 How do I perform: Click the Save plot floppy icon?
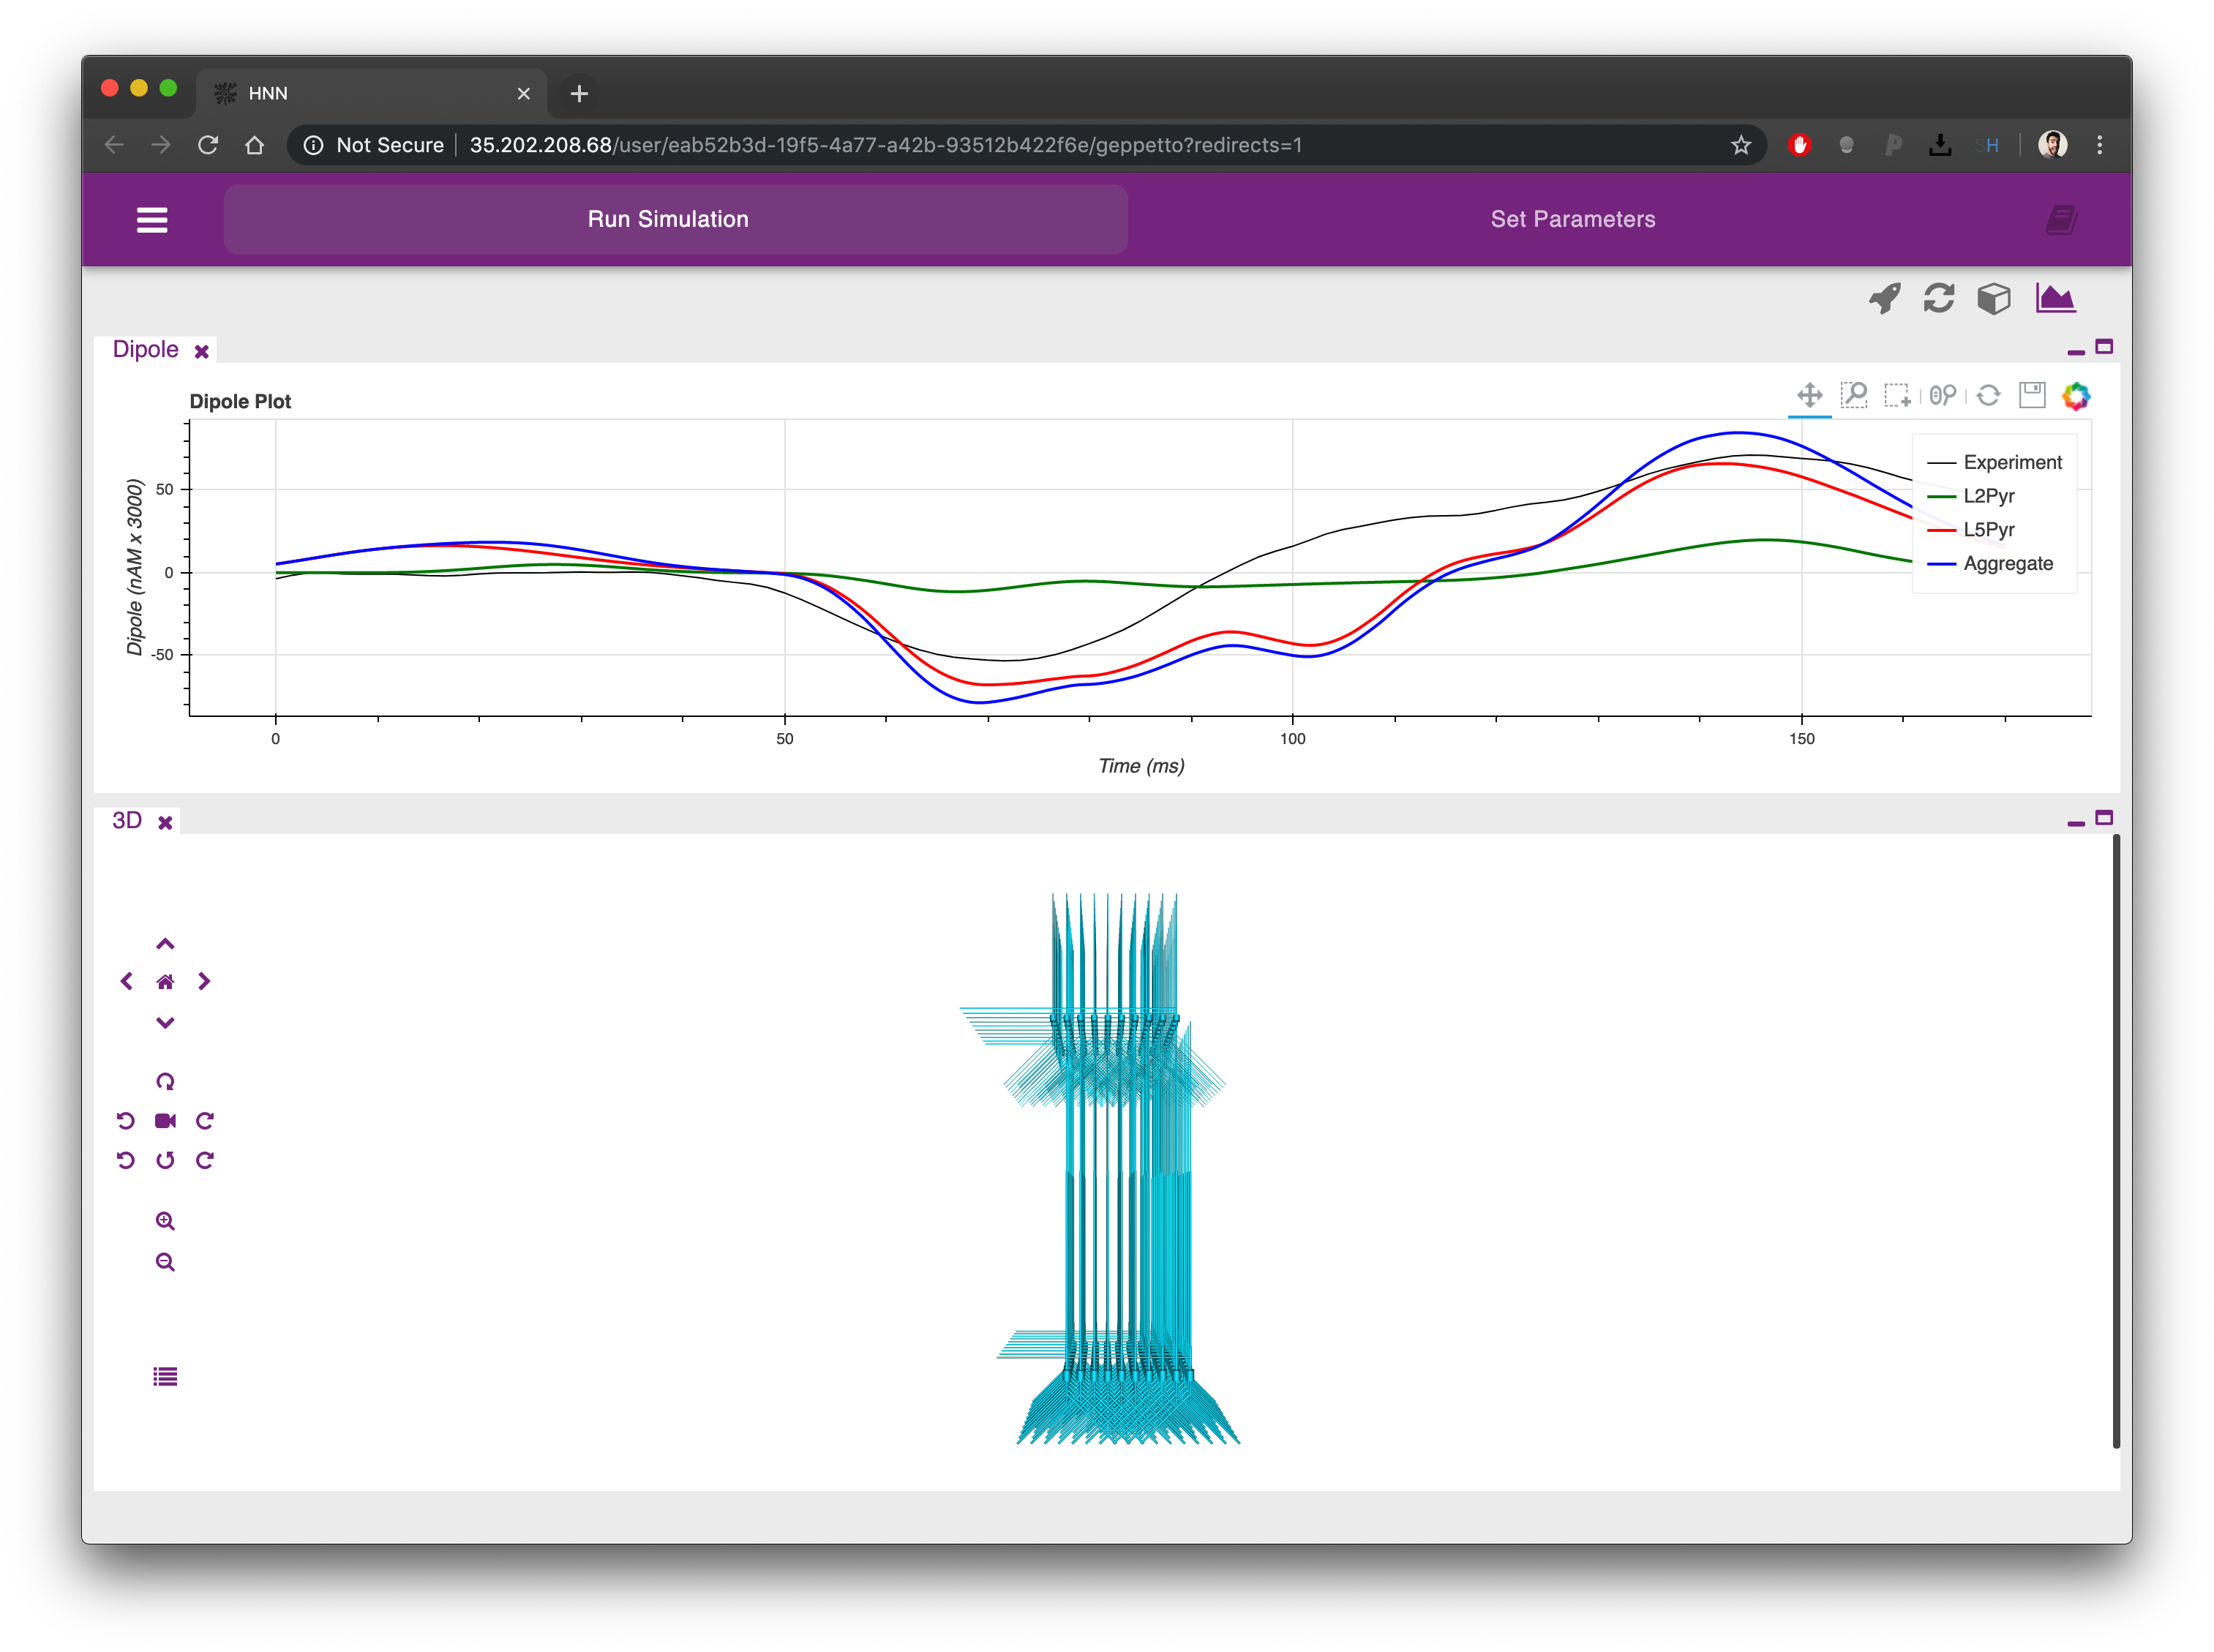tap(2032, 395)
